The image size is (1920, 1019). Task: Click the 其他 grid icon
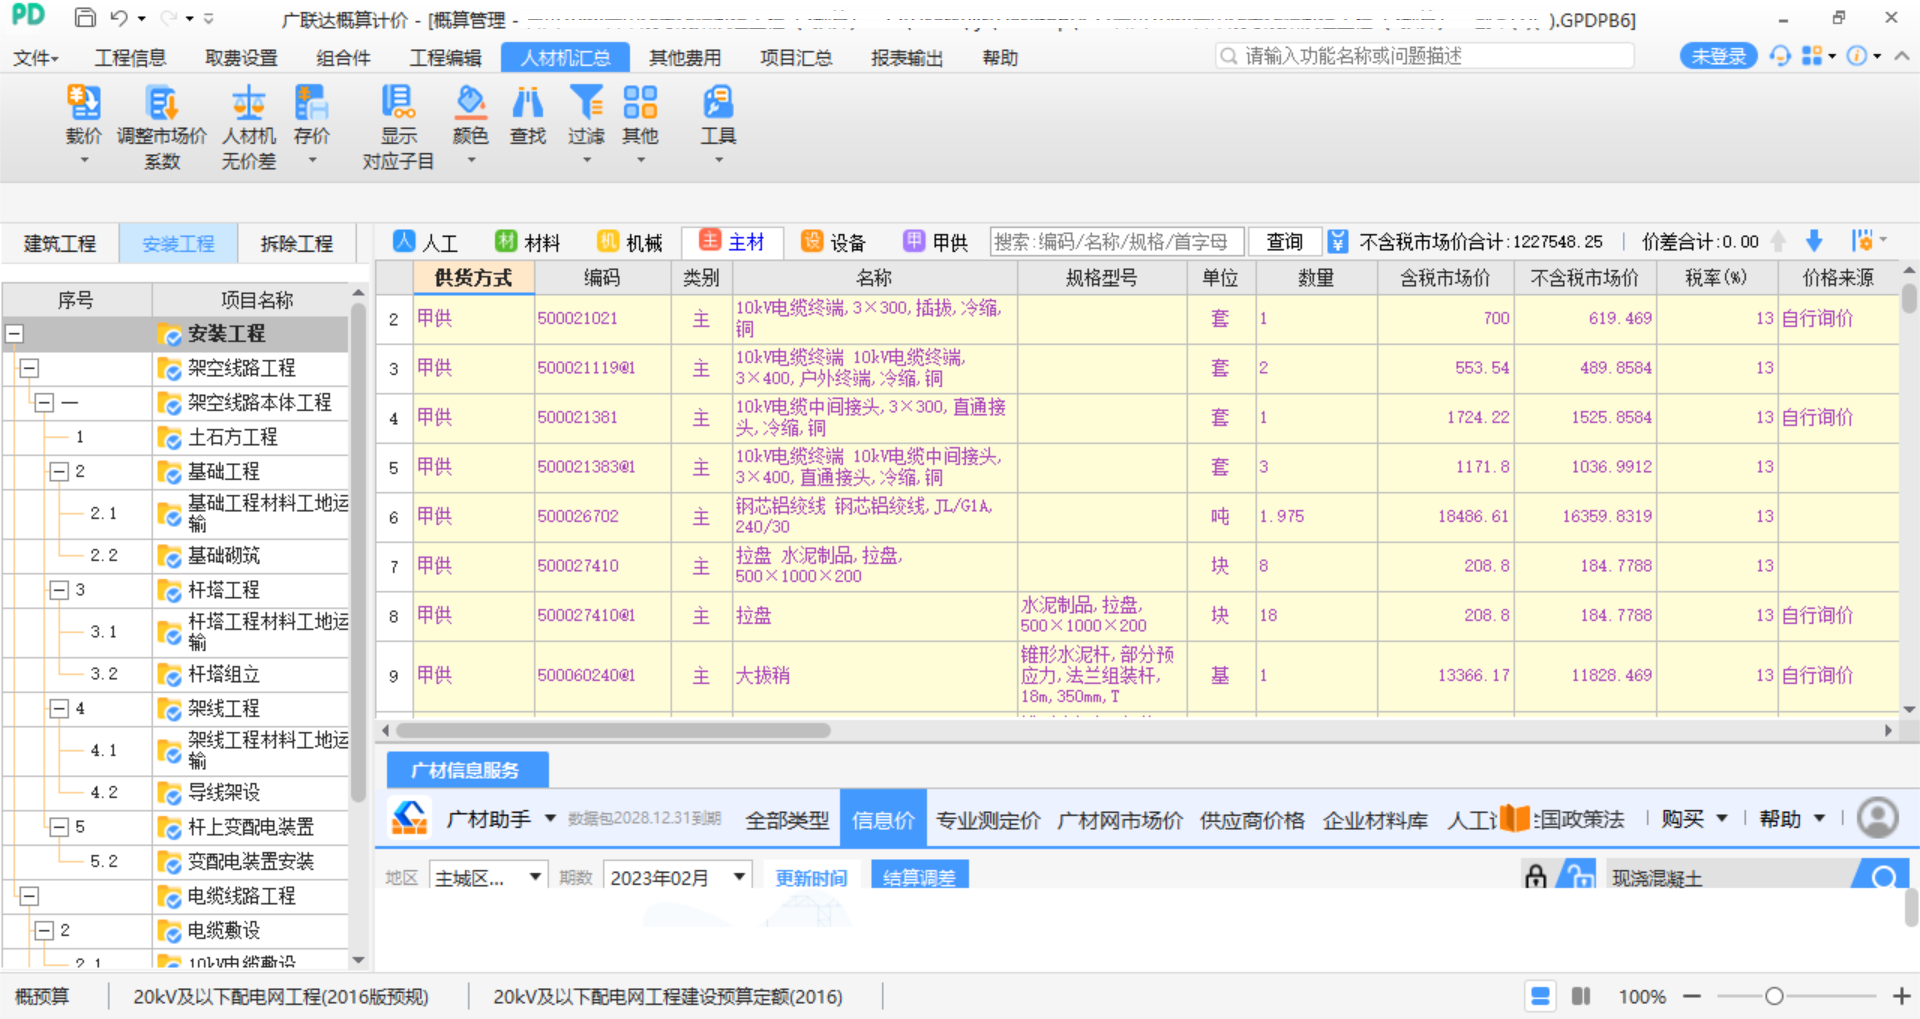click(x=640, y=103)
